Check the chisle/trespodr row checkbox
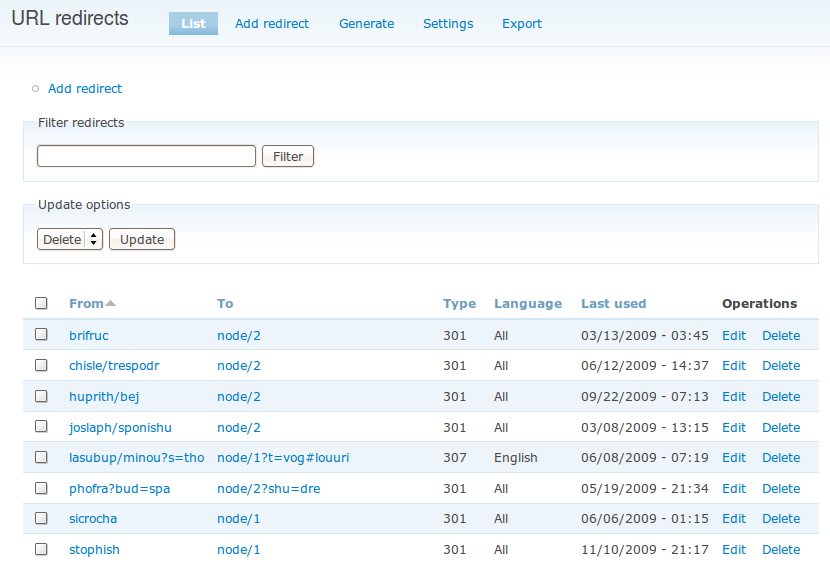This screenshot has height=564, width=830. coord(41,365)
